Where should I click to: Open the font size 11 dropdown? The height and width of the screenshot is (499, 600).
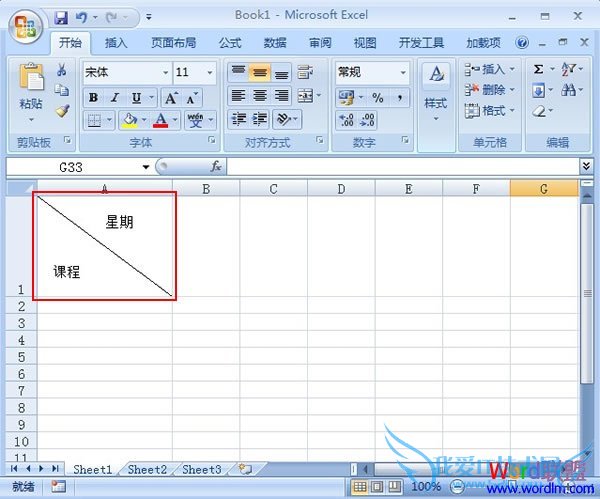tap(210, 72)
